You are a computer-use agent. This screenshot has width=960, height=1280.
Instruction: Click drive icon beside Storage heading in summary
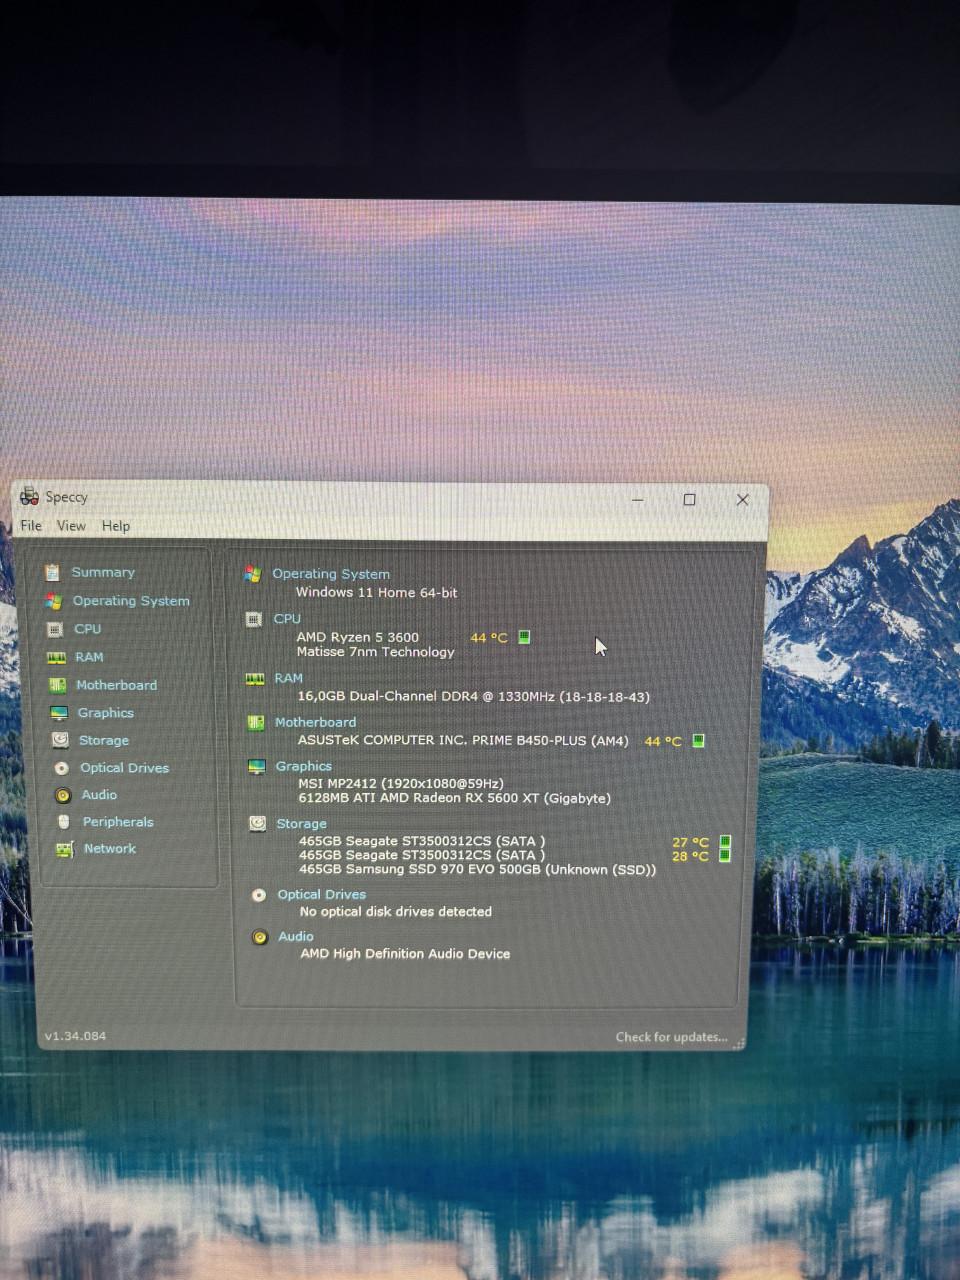pos(258,824)
